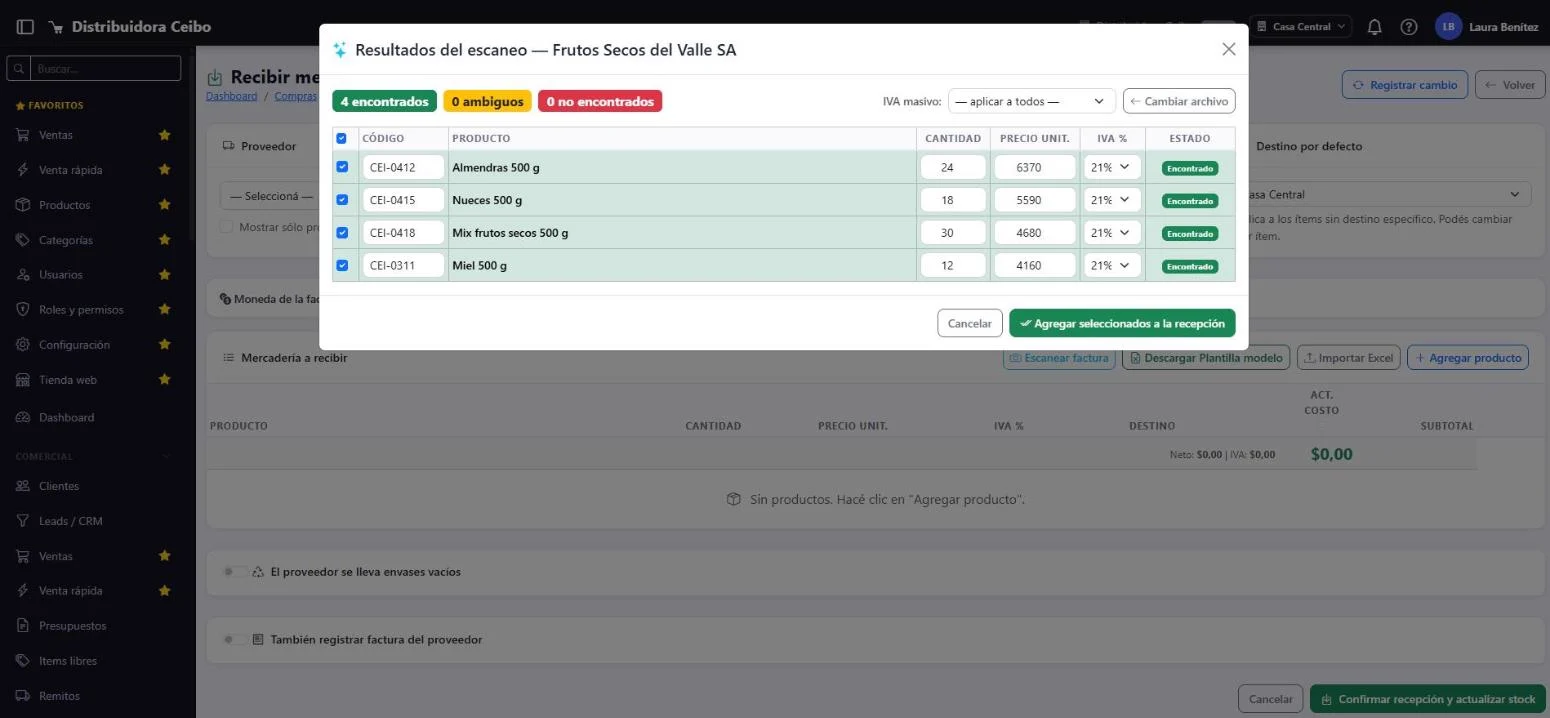Open Clientes in the sidebar
This screenshot has width=1550, height=718.
pyautogui.click(x=59, y=486)
